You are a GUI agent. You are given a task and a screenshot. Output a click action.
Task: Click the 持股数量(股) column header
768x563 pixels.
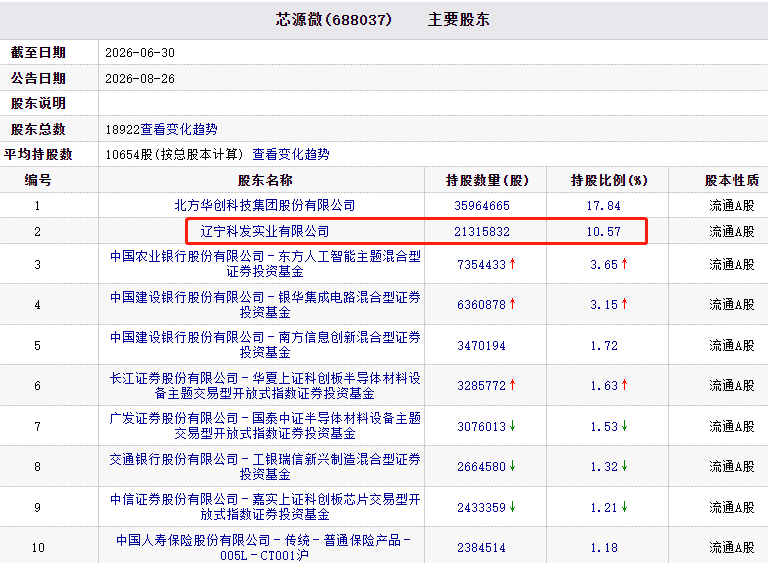tap(487, 180)
